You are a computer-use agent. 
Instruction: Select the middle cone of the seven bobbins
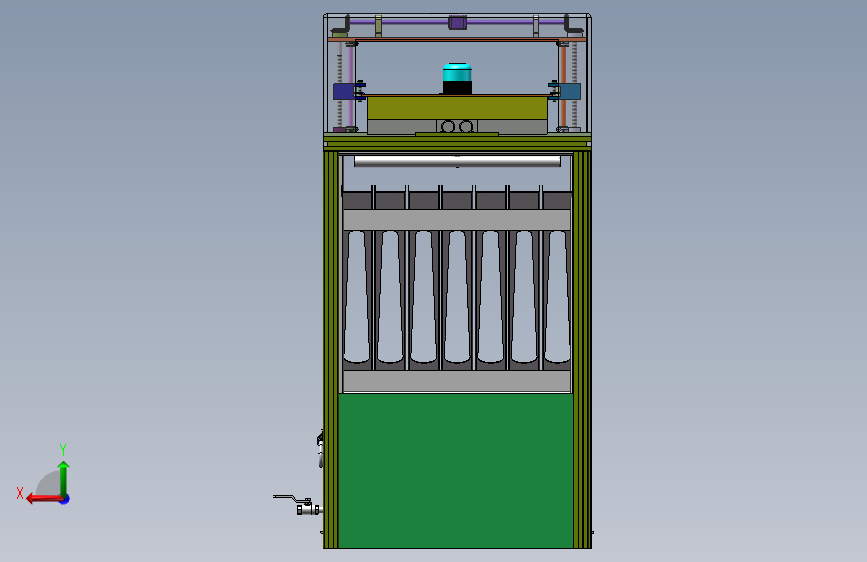pos(457,297)
